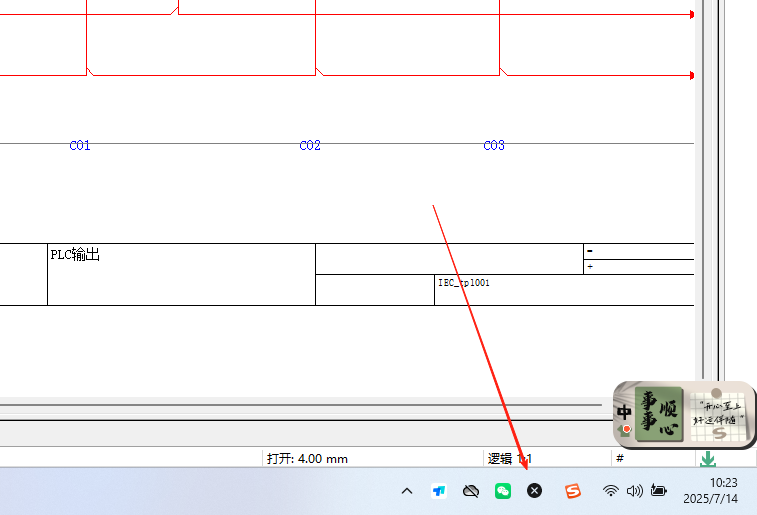
Task: Click the cloud sync disabled tray icon
Action: click(470, 491)
